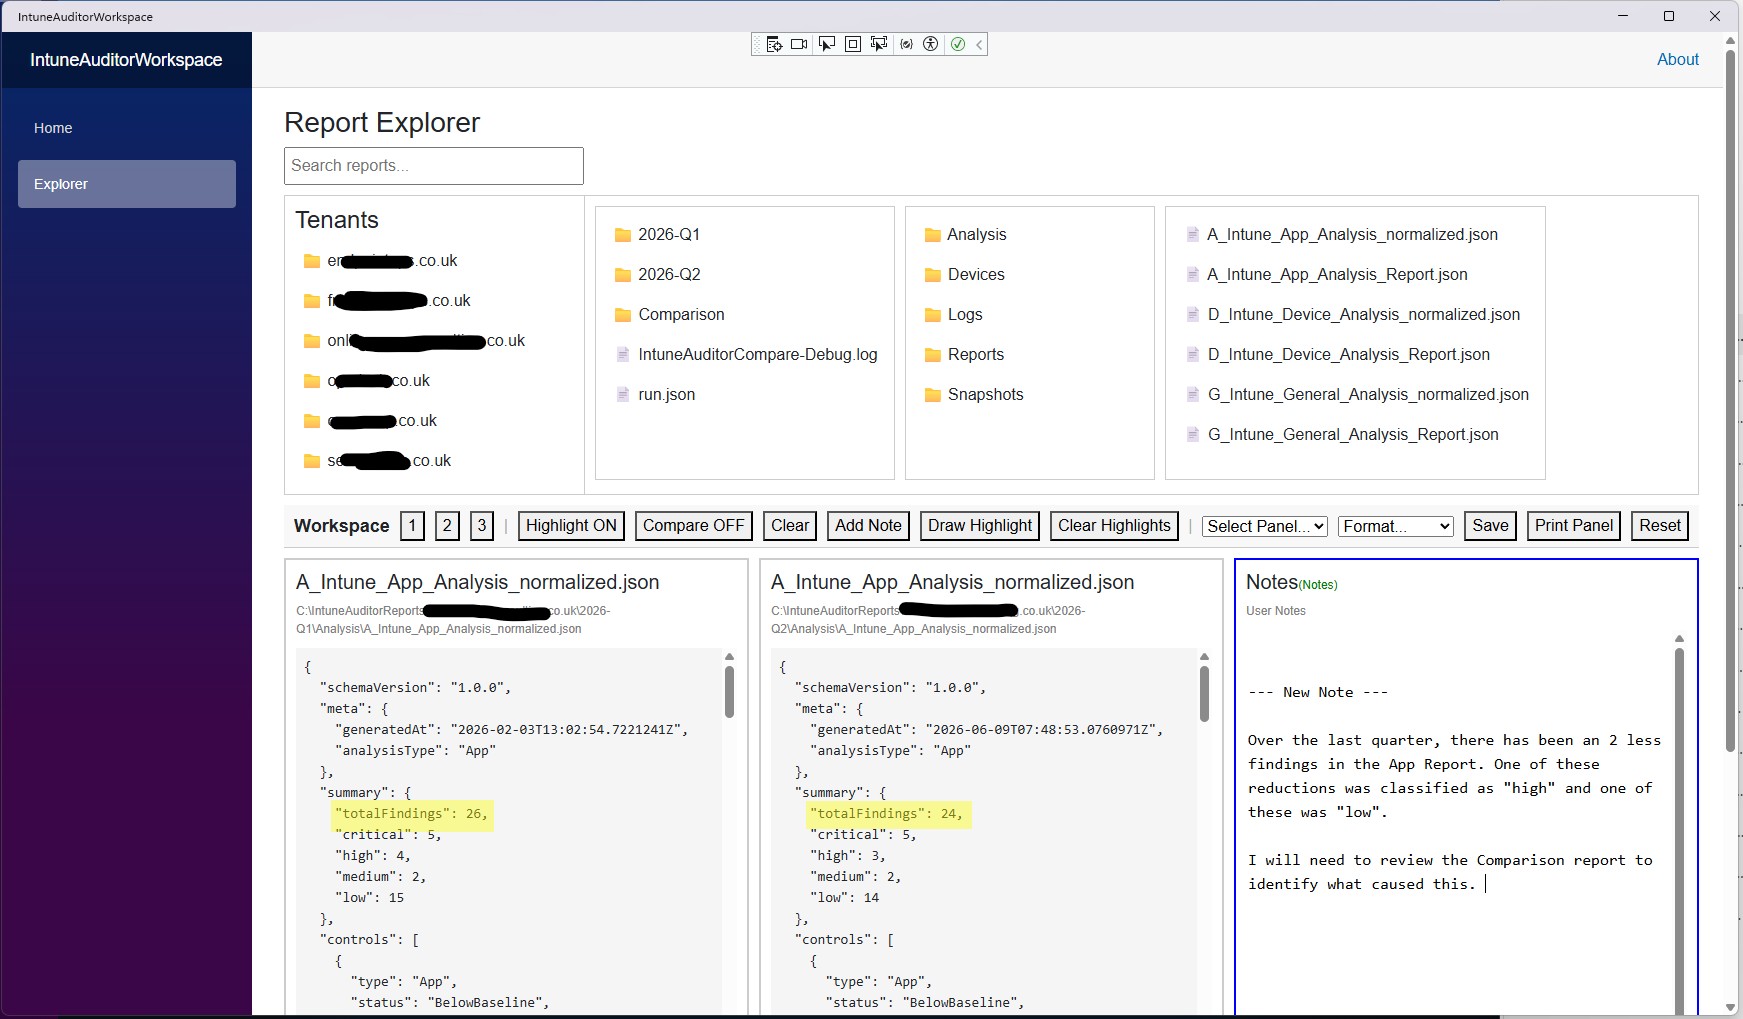Viewport: 1743px width, 1019px height.
Task: Click highlighted "totalFindings": 26 line
Action: tap(412, 814)
